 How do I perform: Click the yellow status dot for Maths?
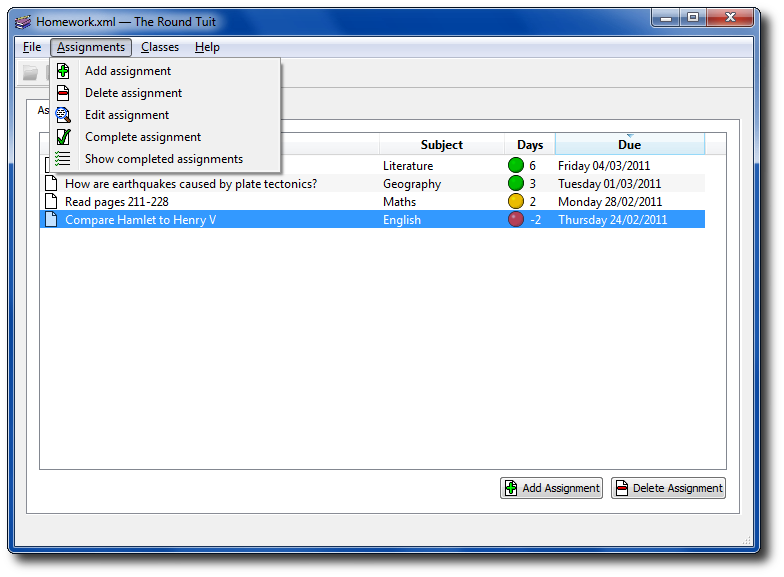(516, 202)
